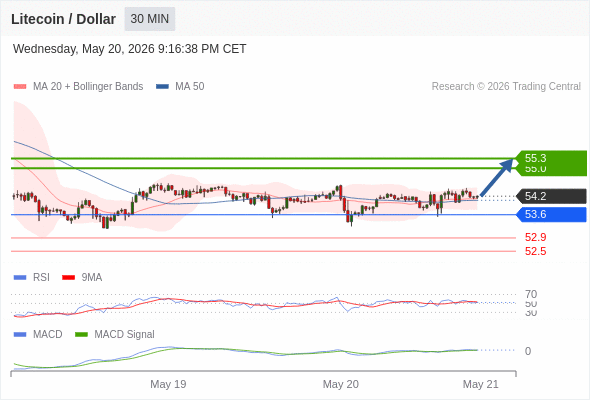
Task: Open the Research Trading Central copyright link
Action: [506, 87]
